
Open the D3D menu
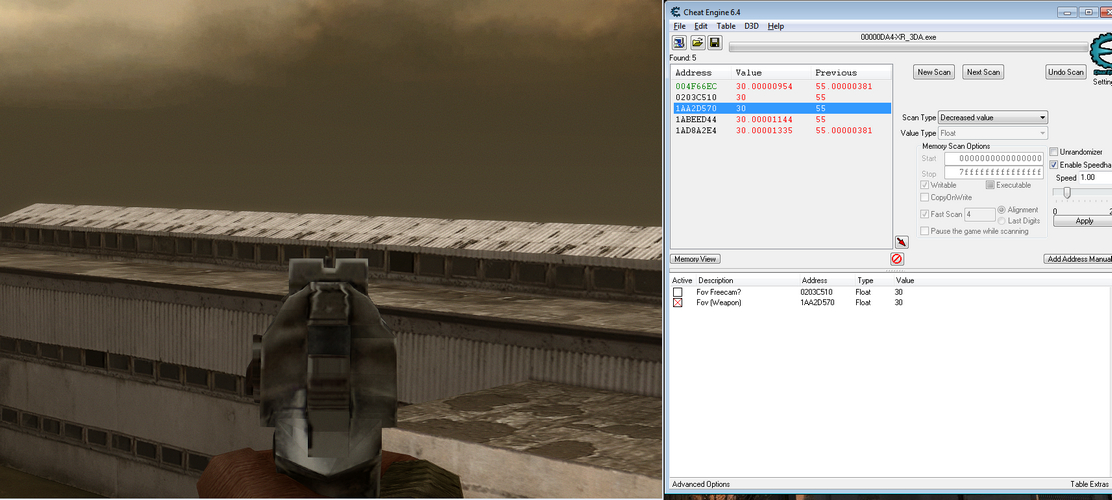(x=751, y=26)
